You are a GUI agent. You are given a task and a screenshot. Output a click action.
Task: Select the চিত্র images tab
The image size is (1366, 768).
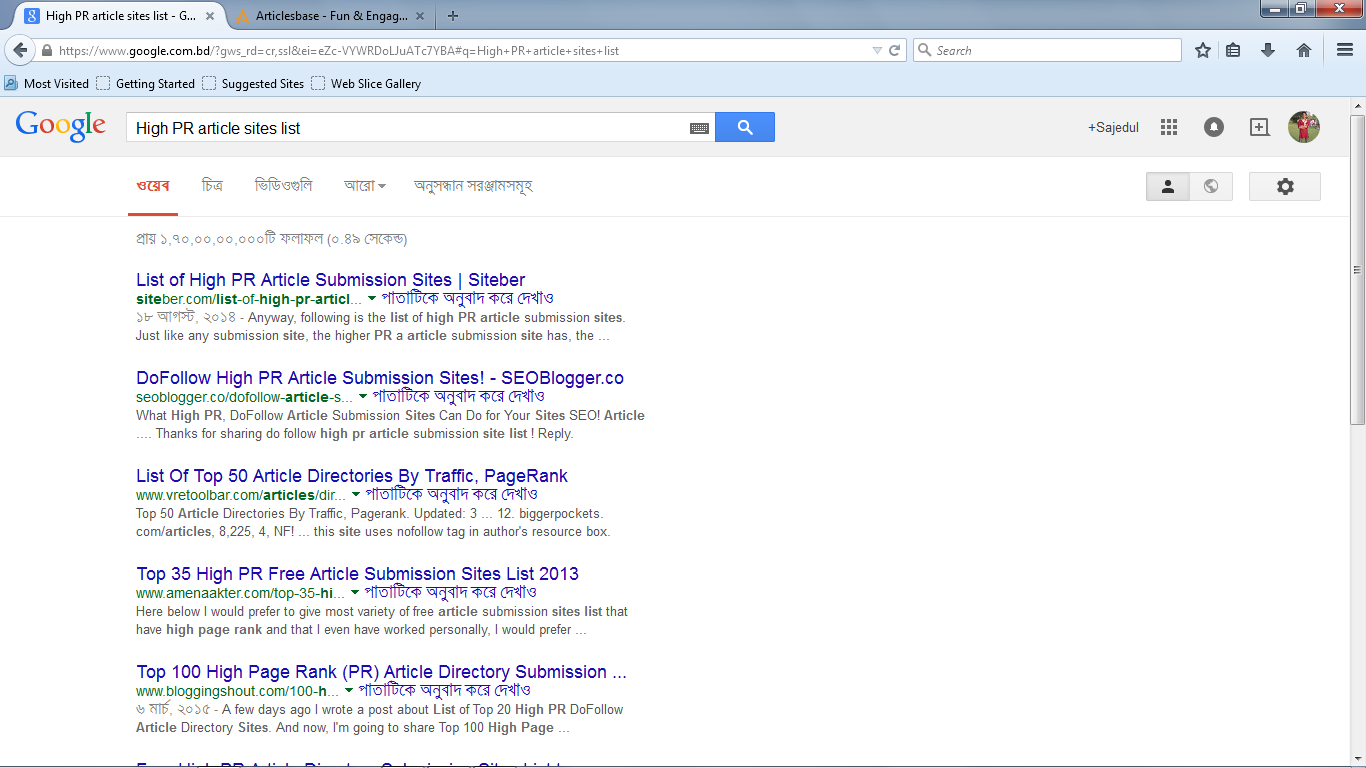[212, 186]
